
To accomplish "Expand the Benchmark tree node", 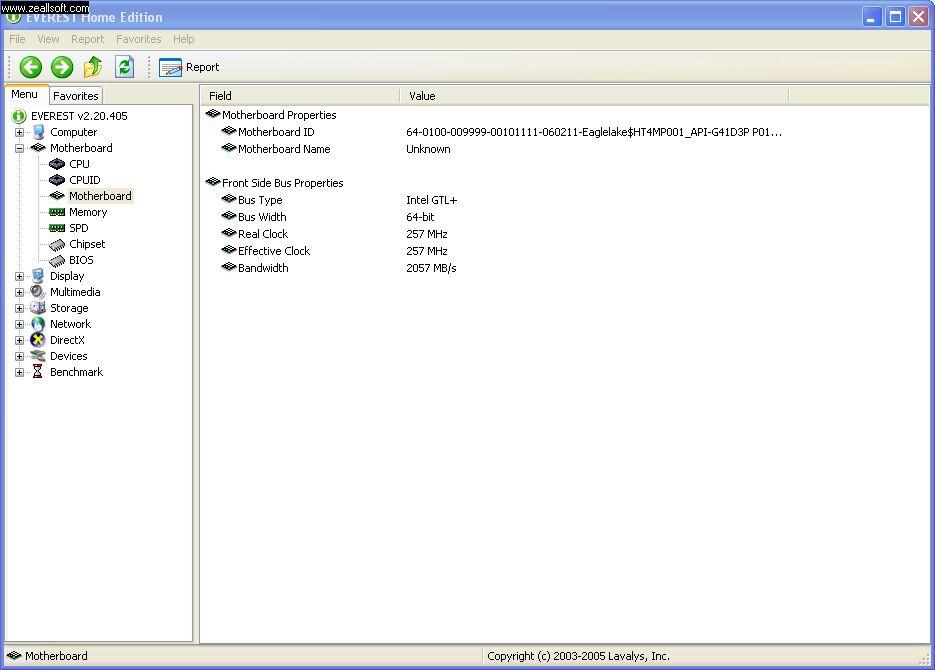I will coord(20,373).
